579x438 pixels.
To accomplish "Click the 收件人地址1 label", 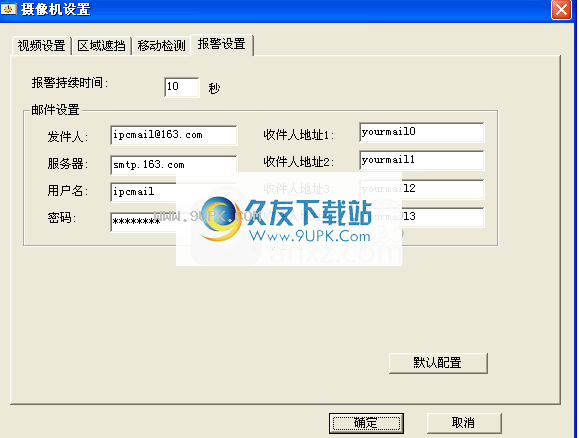I will [x=298, y=135].
